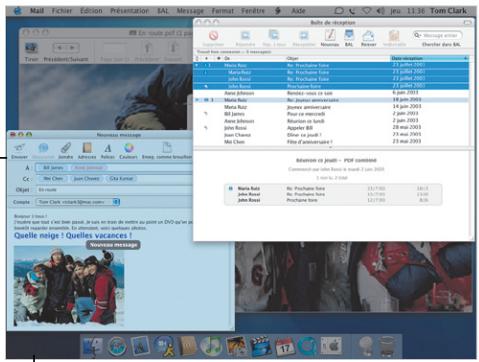479x362 pixels.
Task: Select the Bill James recipient token
Action: point(53,168)
